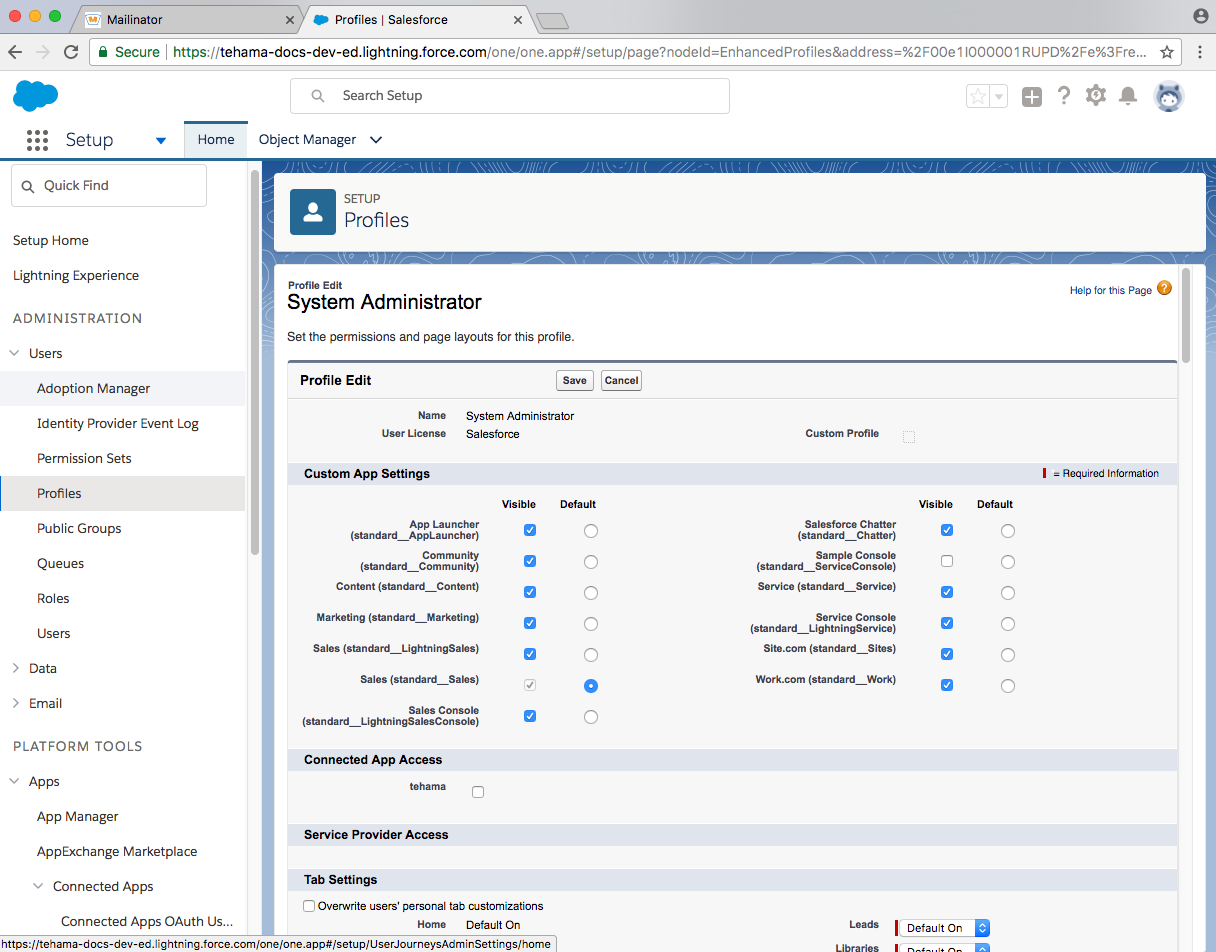1216x952 pixels.
Task: Go to Setup Home
Action: tap(51, 240)
